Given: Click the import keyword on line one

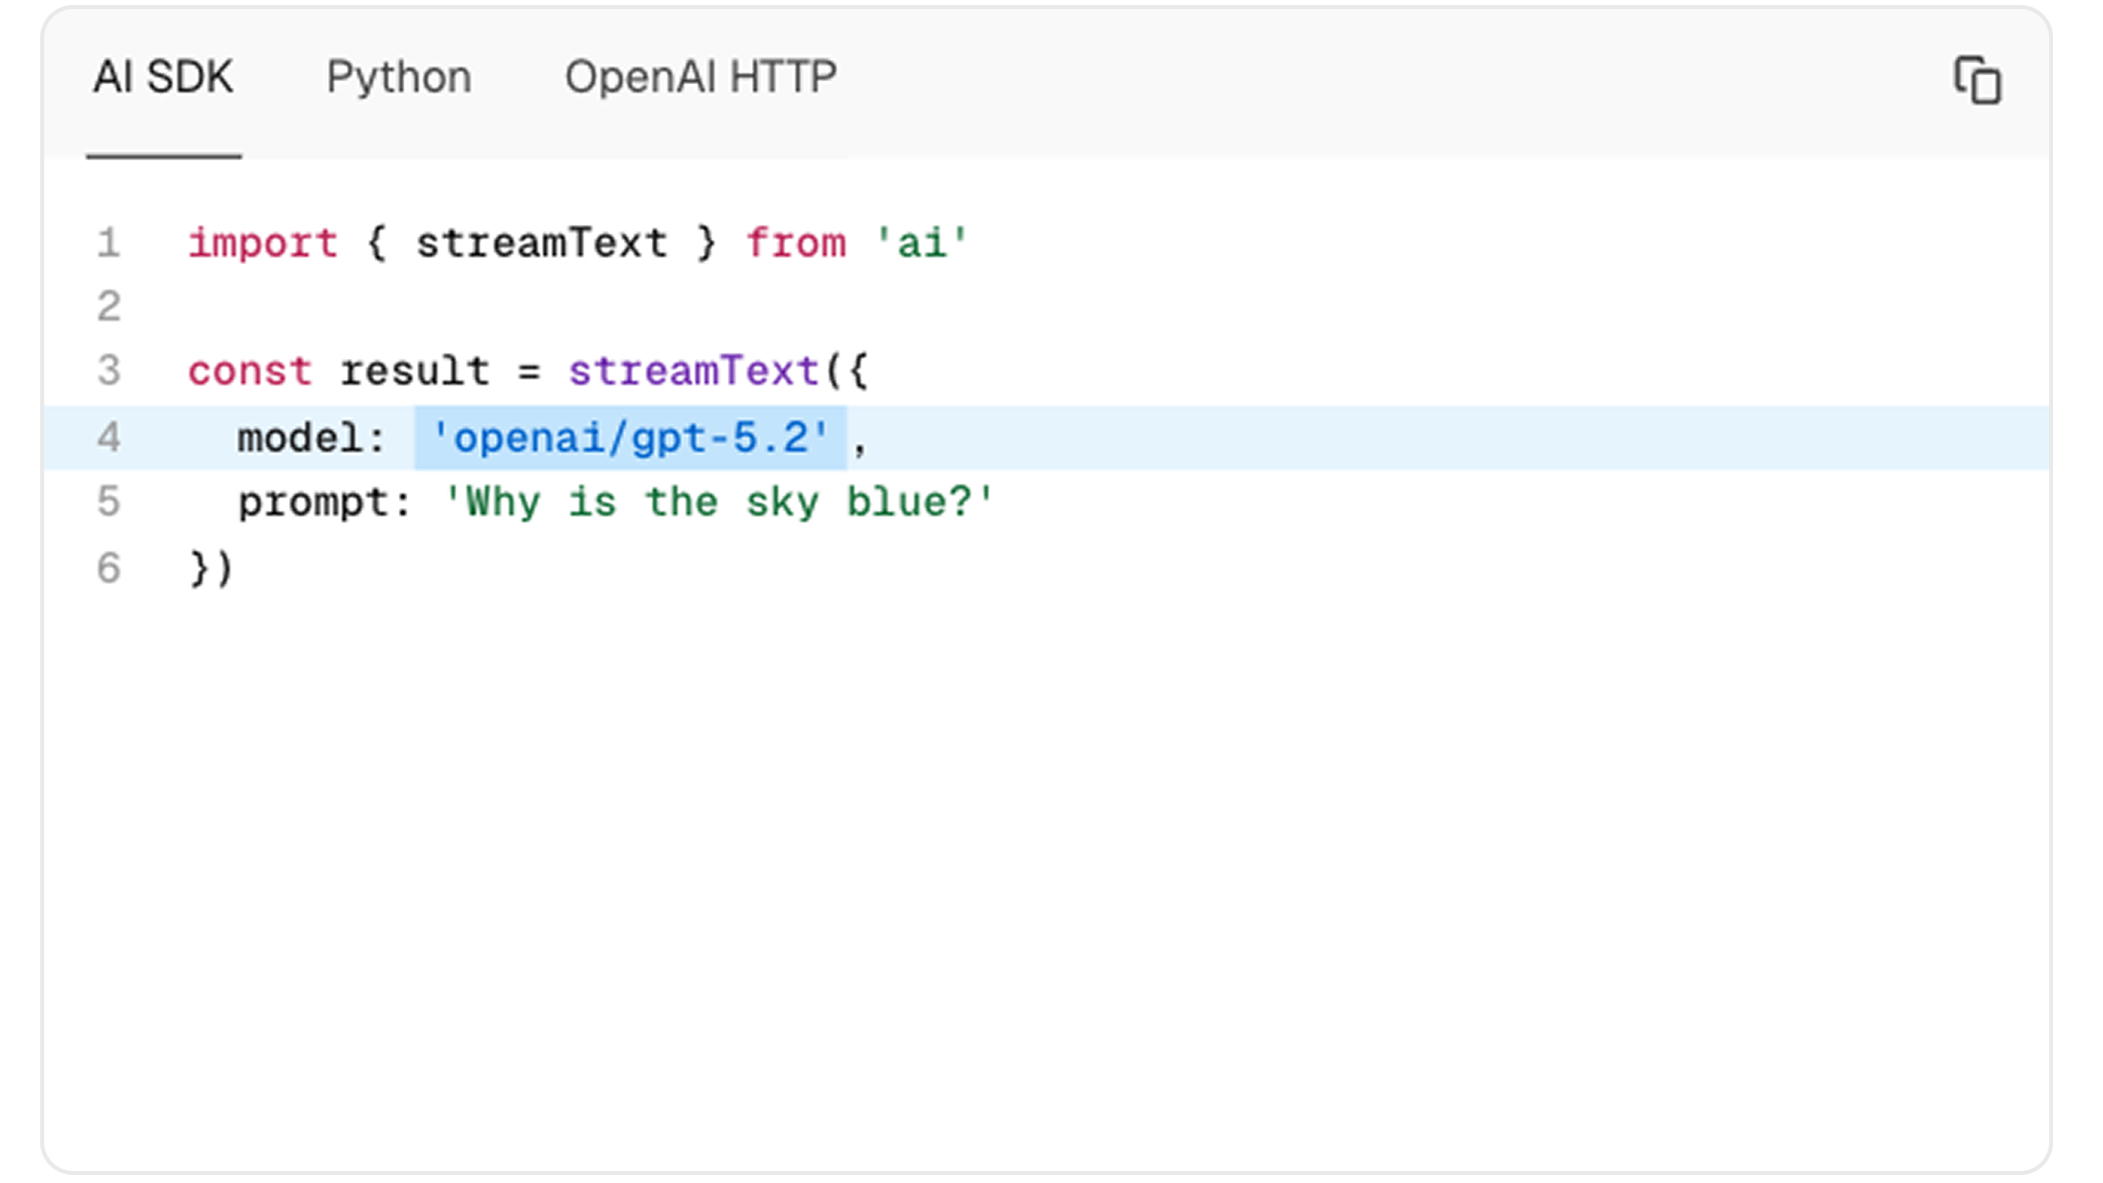Looking at the screenshot, I should point(263,243).
